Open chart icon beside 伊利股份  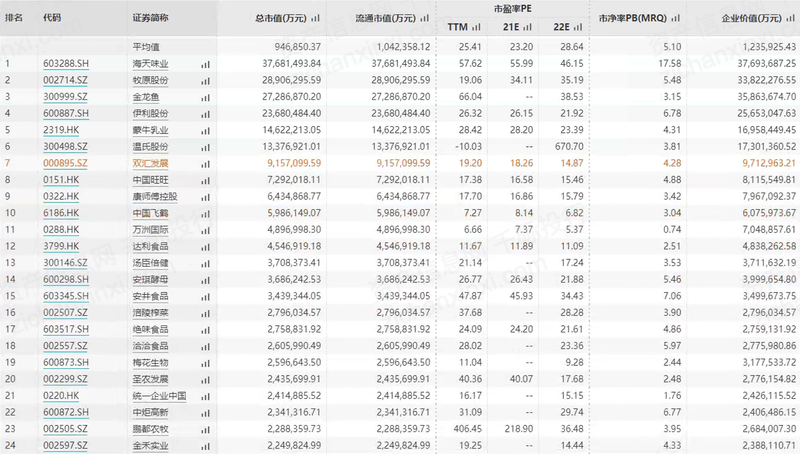point(205,114)
